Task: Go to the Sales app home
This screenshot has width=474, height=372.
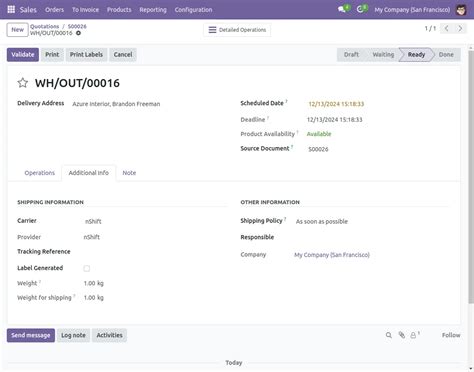Action: click(x=28, y=10)
